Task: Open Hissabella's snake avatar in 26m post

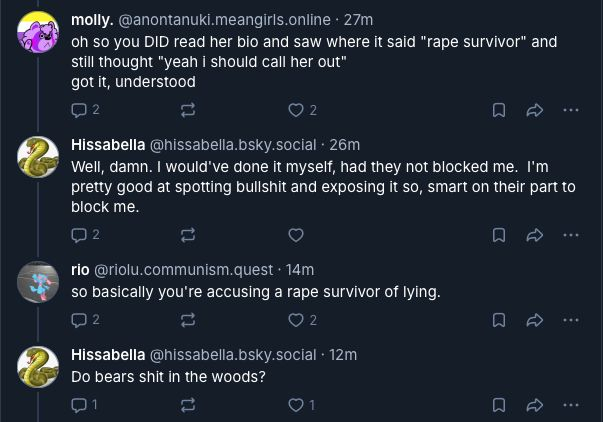Action: (x=39, y=156)
